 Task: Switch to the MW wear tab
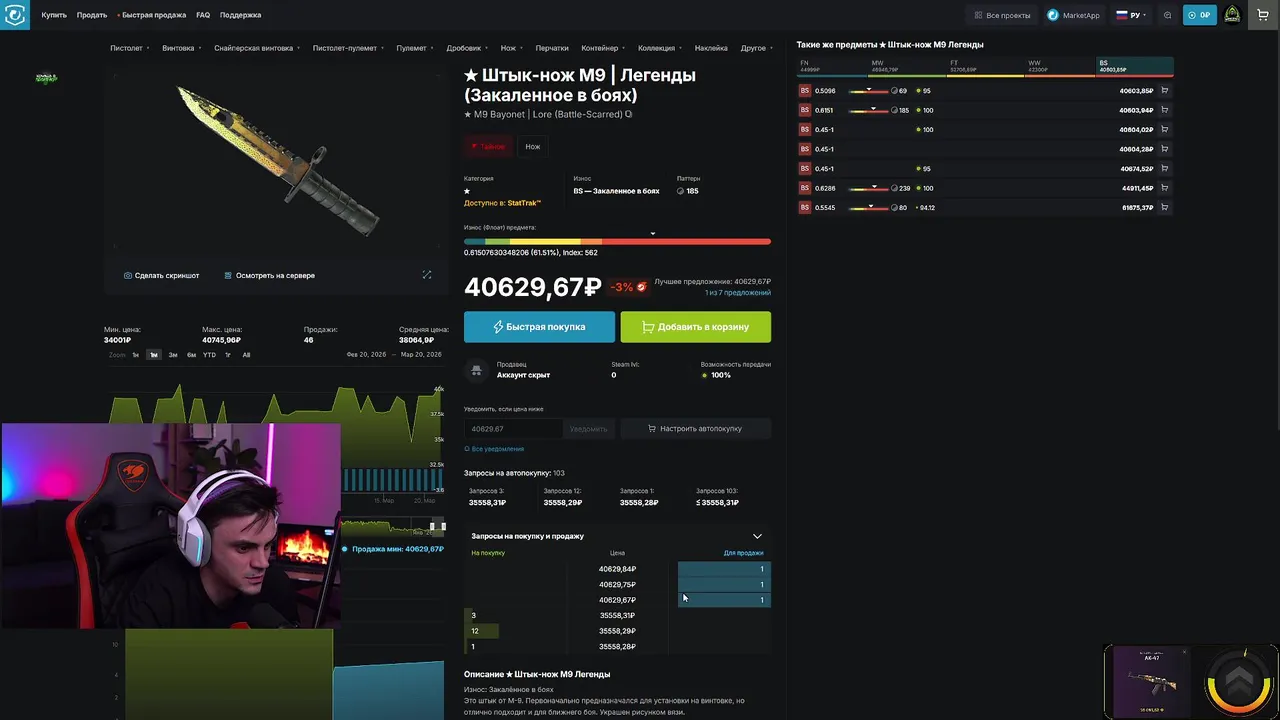[x=907, y=67]
